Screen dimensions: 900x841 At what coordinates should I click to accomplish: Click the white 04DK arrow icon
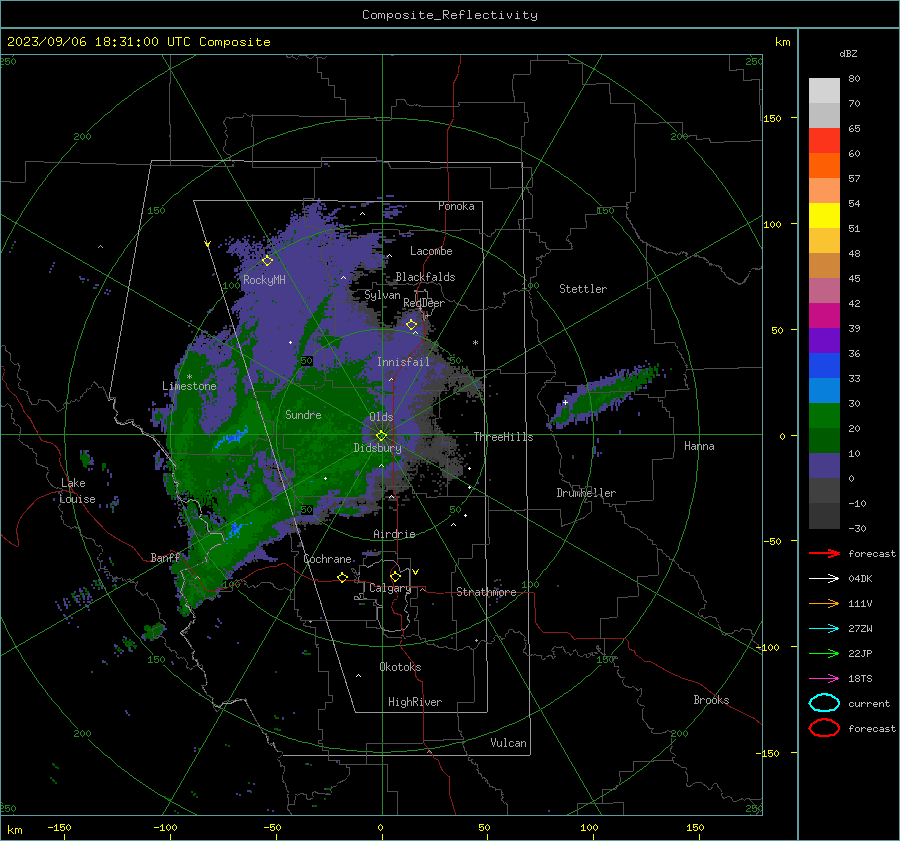coord(824,578)
